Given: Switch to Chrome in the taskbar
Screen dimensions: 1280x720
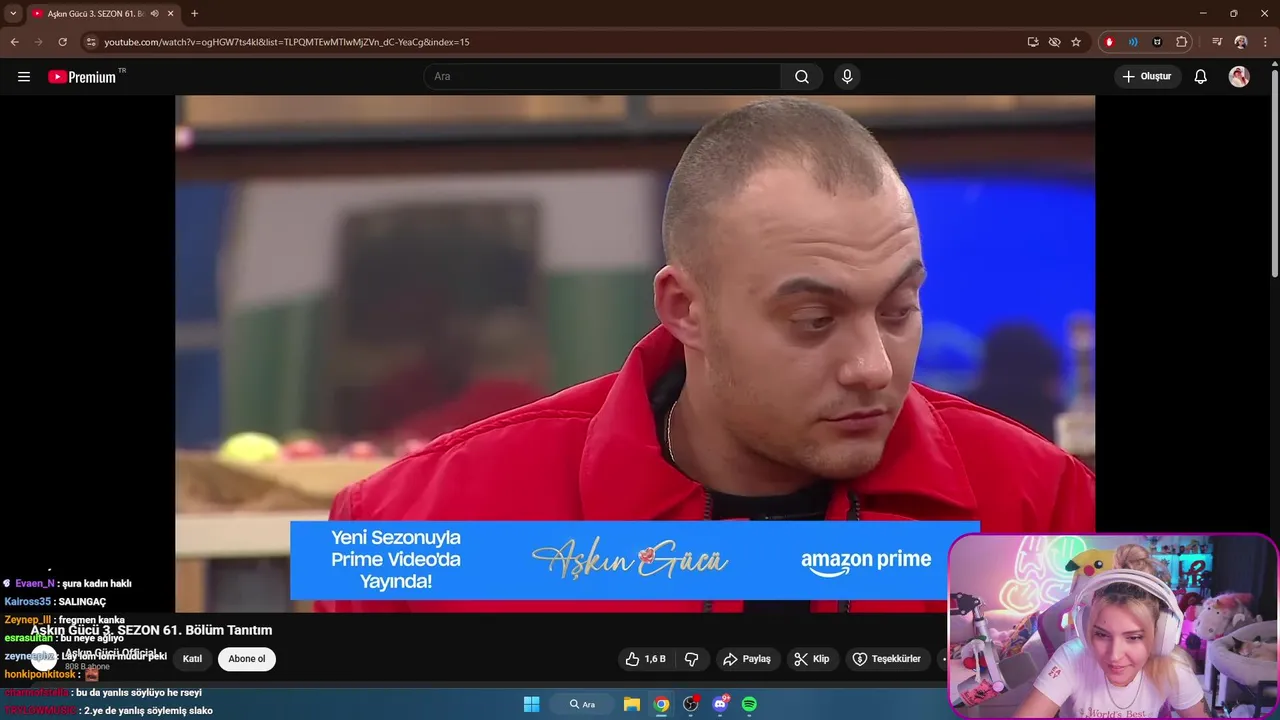Looking at the screenshot, I should pos(661,704).
